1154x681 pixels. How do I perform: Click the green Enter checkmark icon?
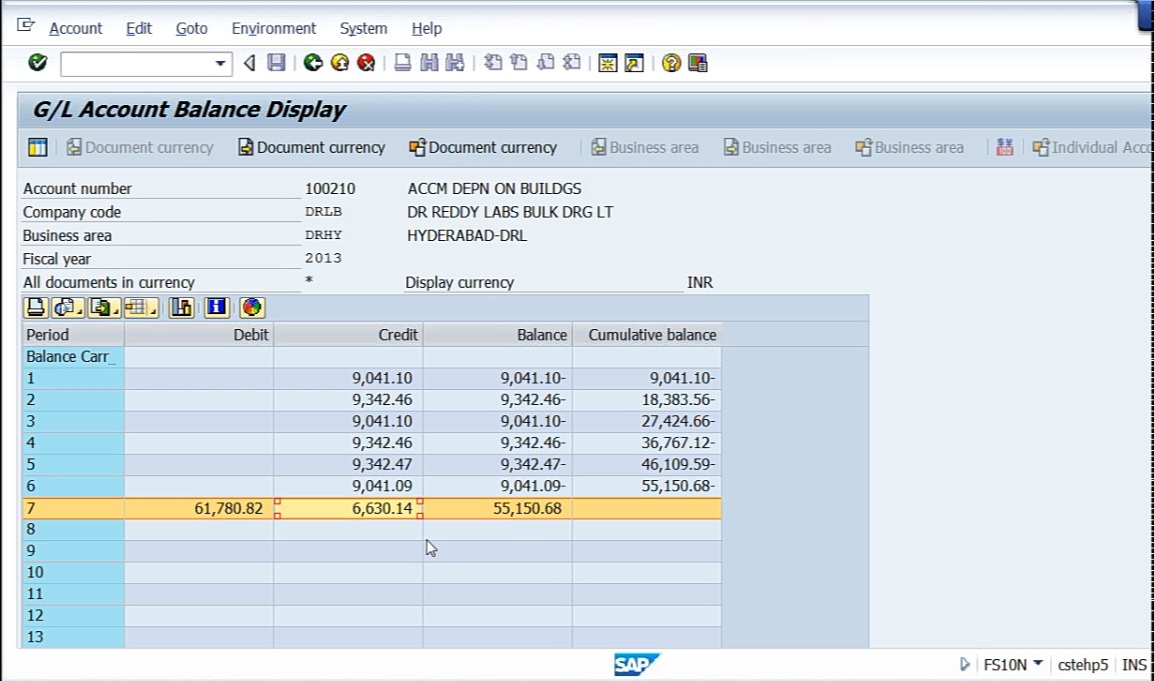[x=38, y=63]
